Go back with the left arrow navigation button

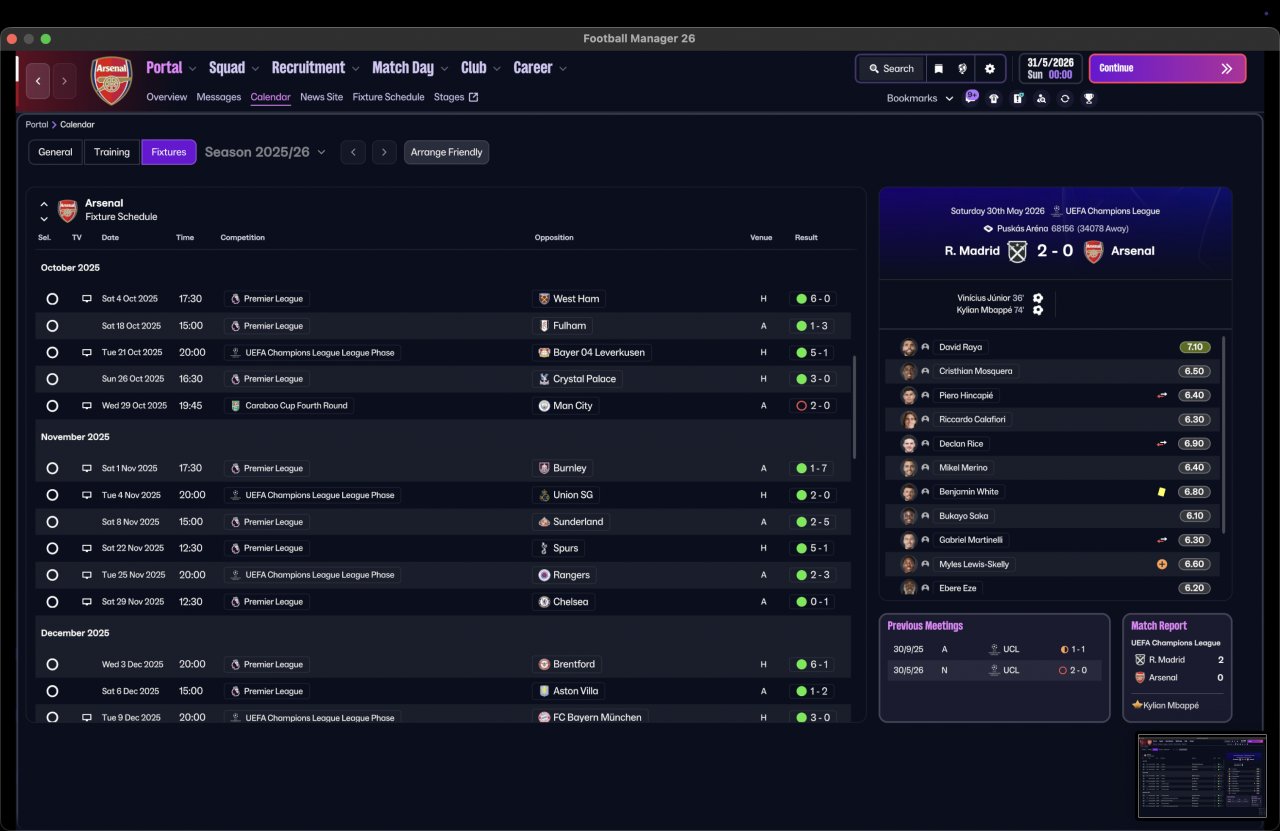click(x=38, y=81)
